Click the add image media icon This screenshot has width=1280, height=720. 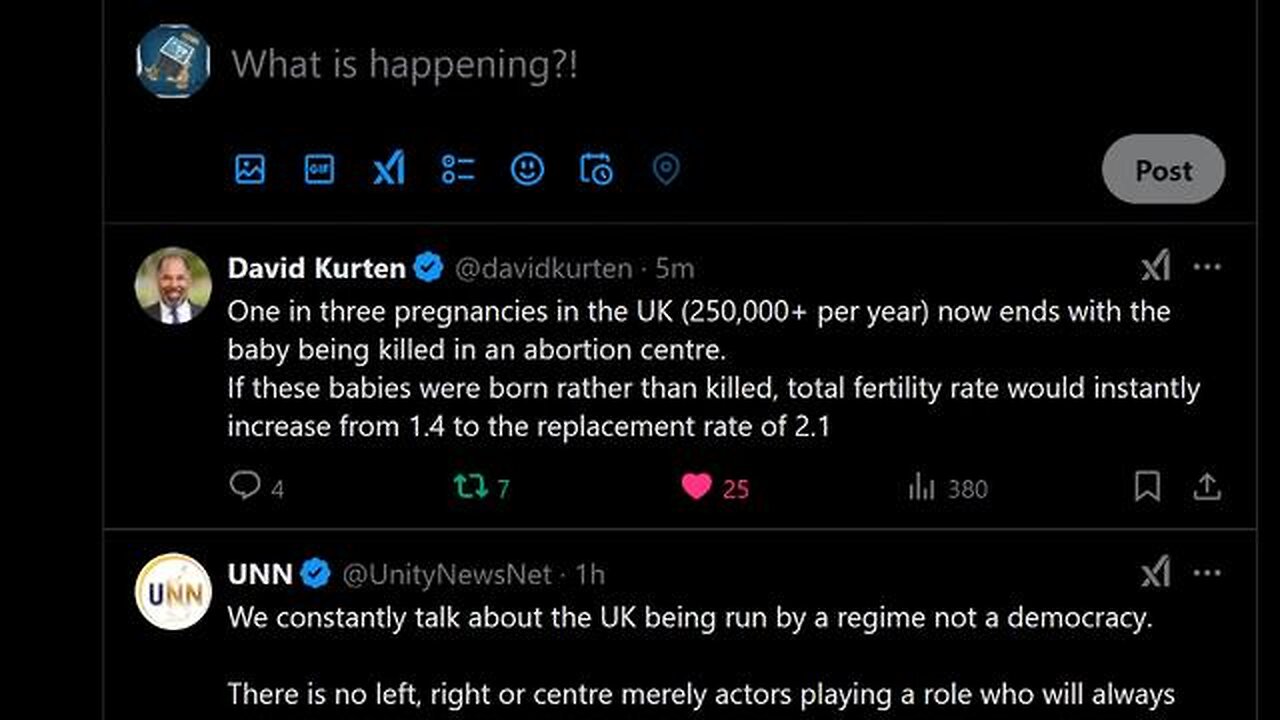[x=250, y=169]
